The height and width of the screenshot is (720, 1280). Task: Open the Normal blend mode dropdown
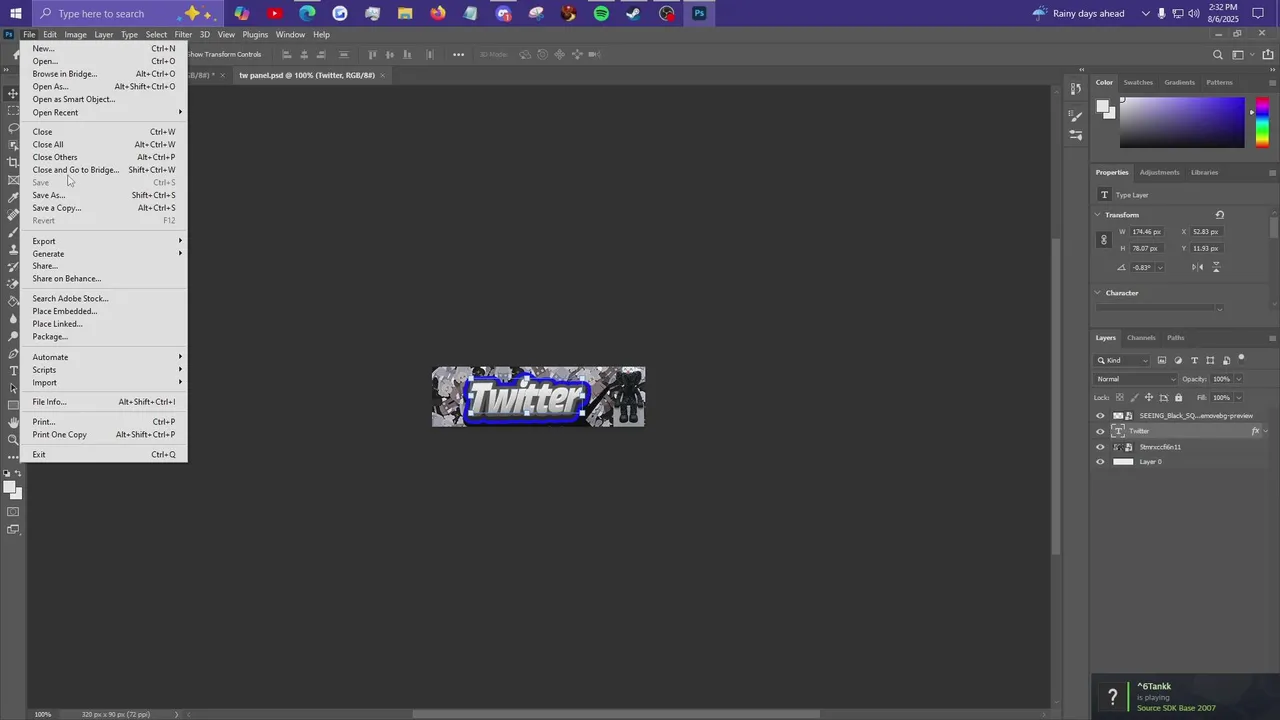[x=1136, y=379]
